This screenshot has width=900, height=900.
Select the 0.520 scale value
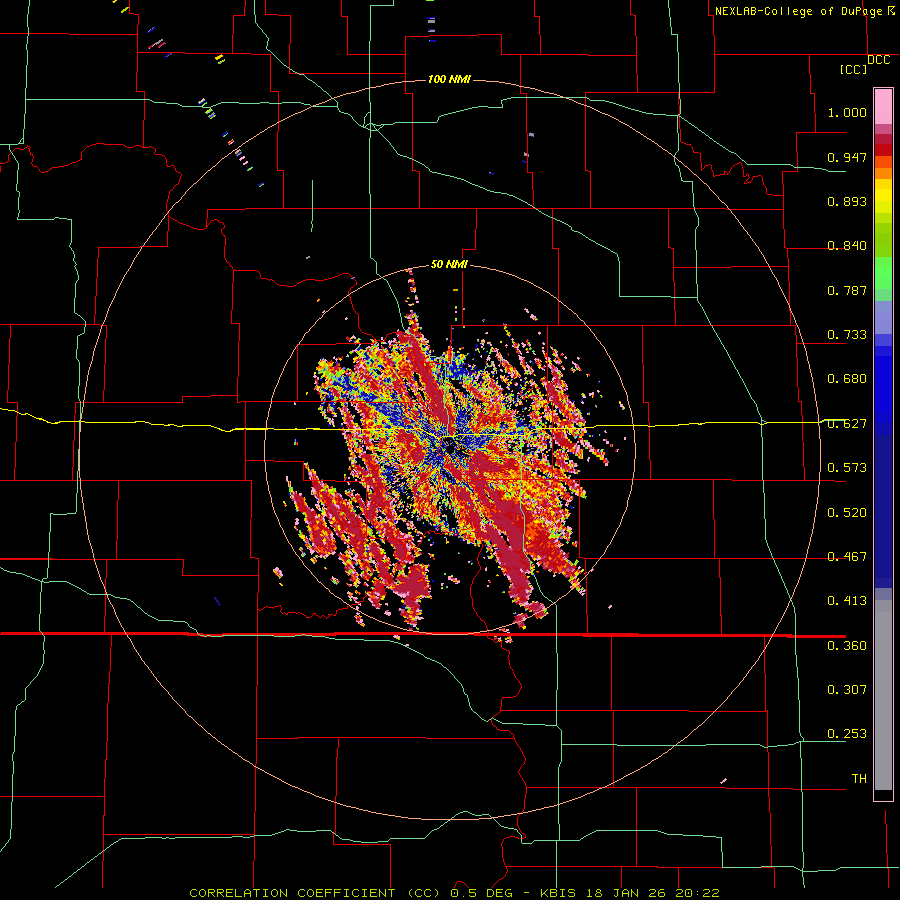coord(847,513)
